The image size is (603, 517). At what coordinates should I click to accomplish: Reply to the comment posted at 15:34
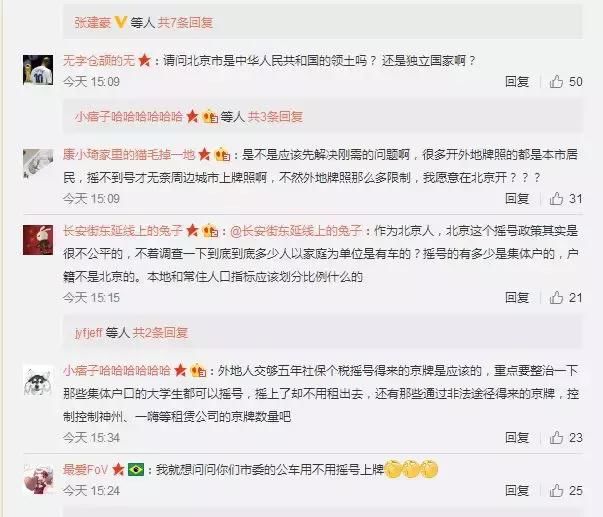pos(517,437)
